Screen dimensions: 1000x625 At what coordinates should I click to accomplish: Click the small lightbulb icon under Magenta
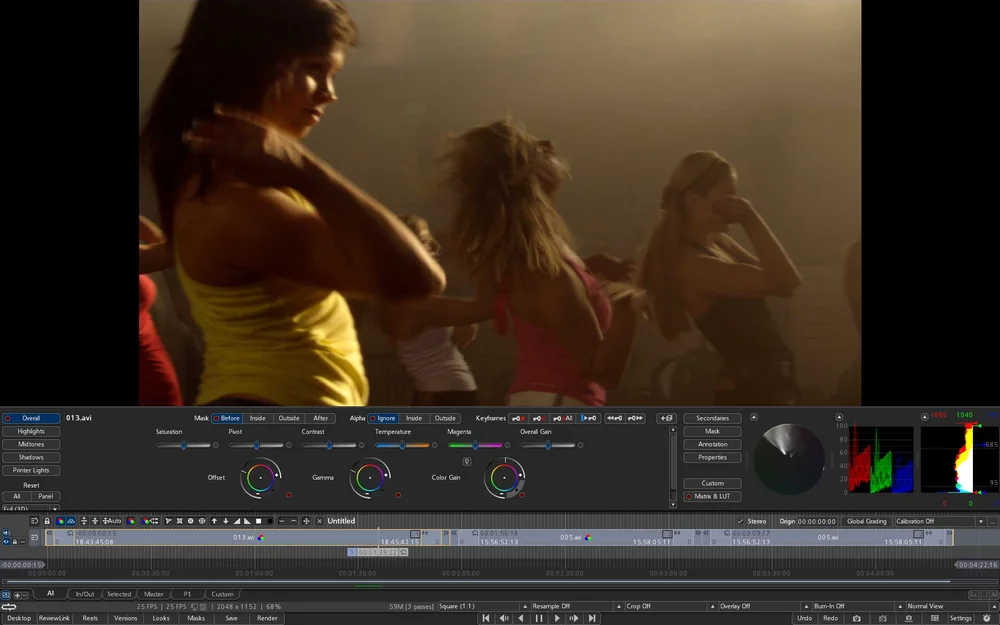click(x=467, y=461)
